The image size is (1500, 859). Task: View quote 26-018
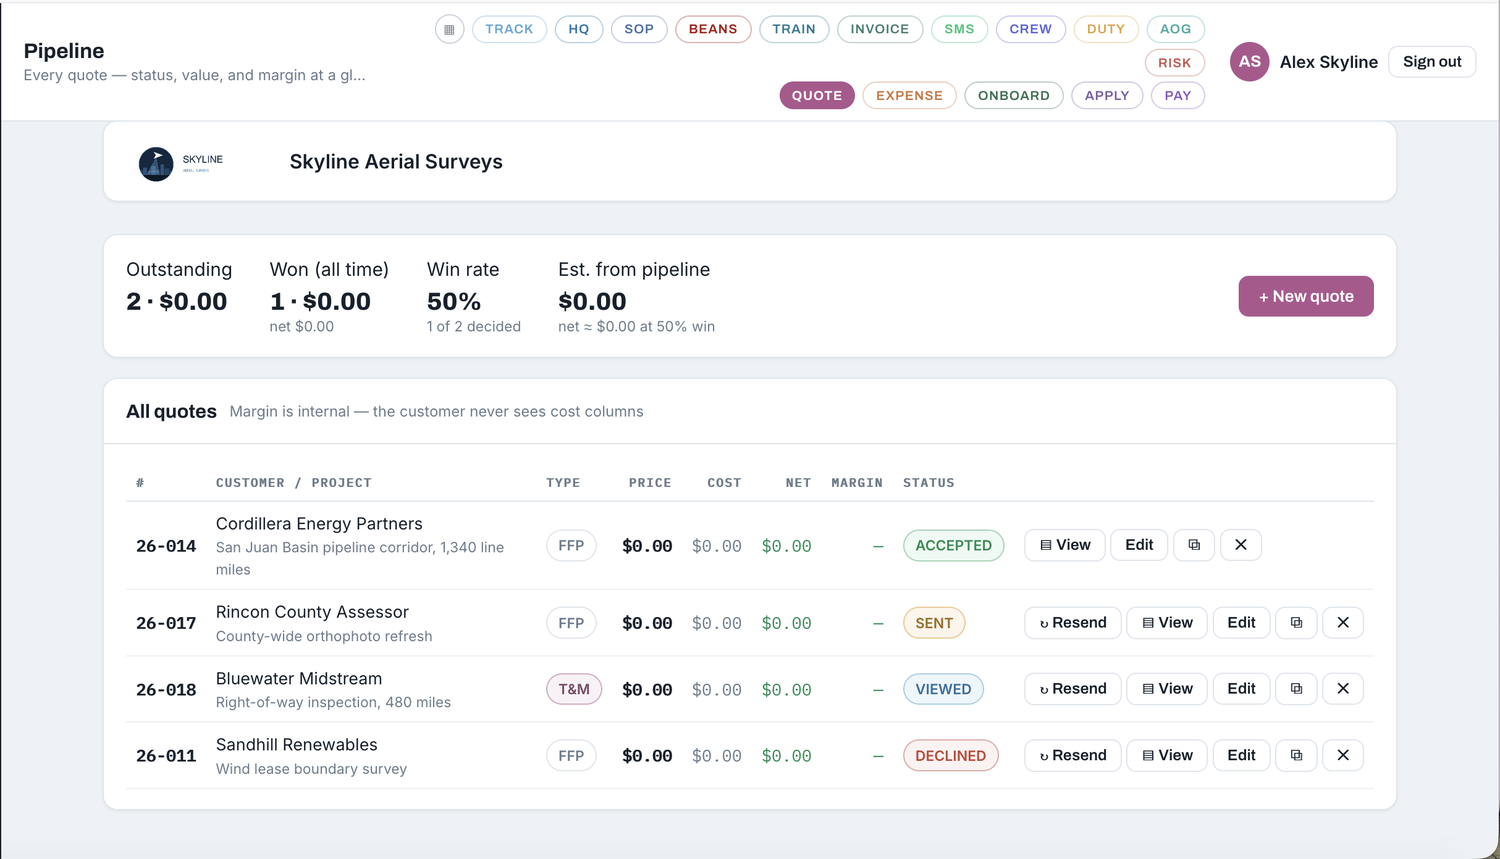[1167, 689]
